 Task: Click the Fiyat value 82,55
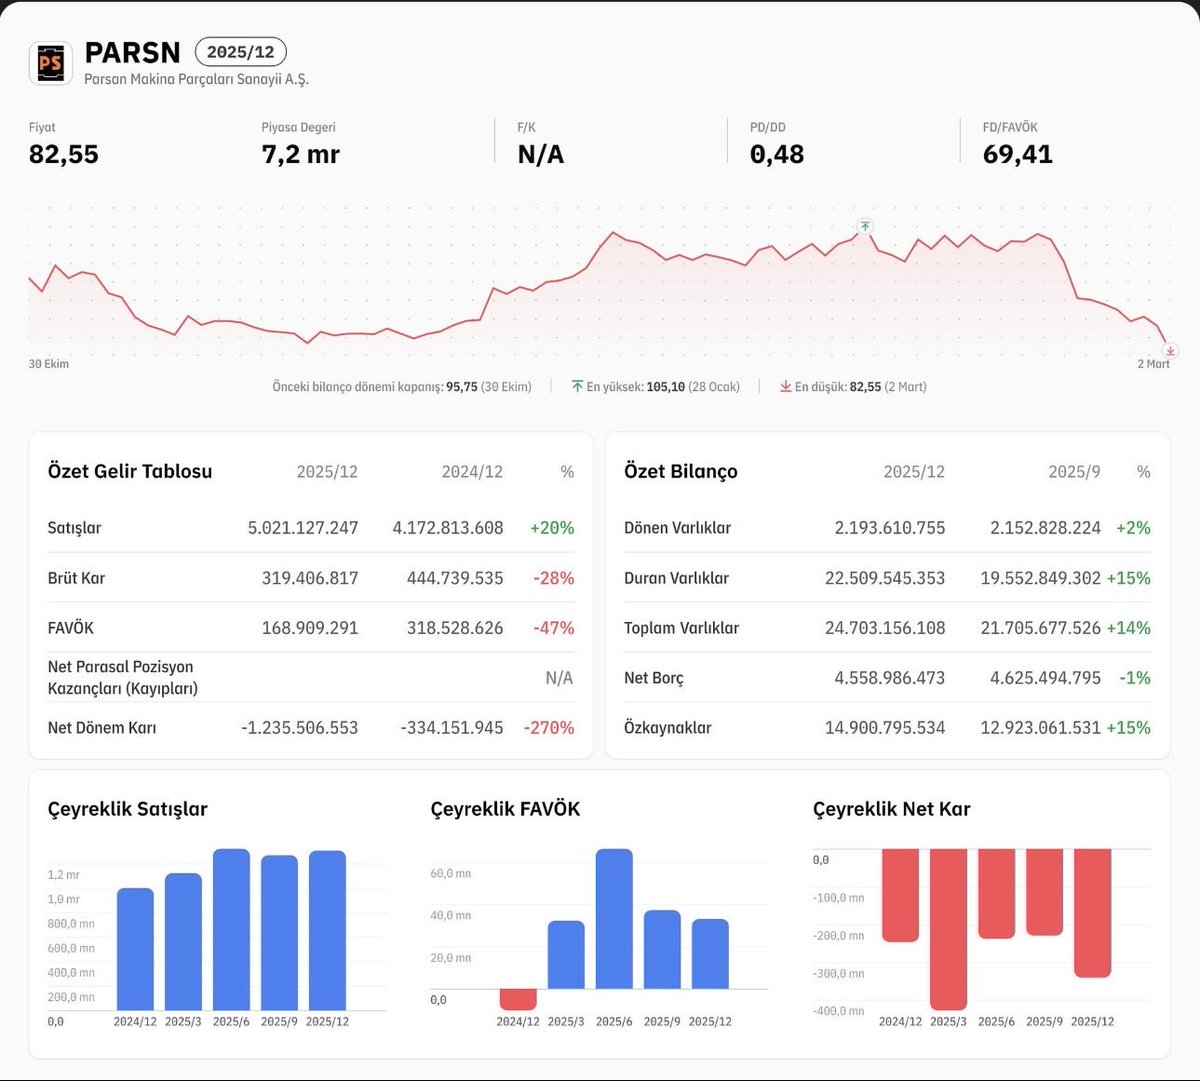click(64, 154)
